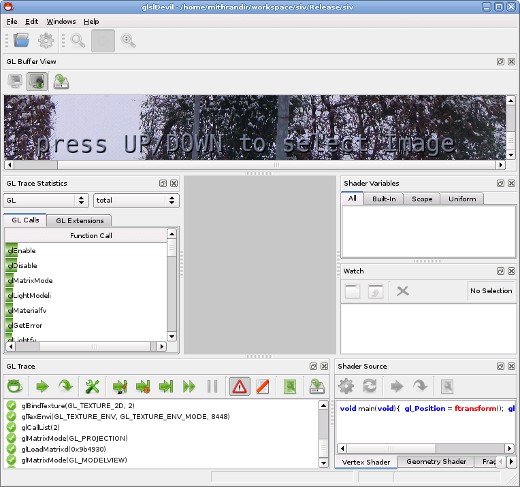Open a program with the folder icon
Viewport: 520px width, 487px height.
[x=21, y=40]
